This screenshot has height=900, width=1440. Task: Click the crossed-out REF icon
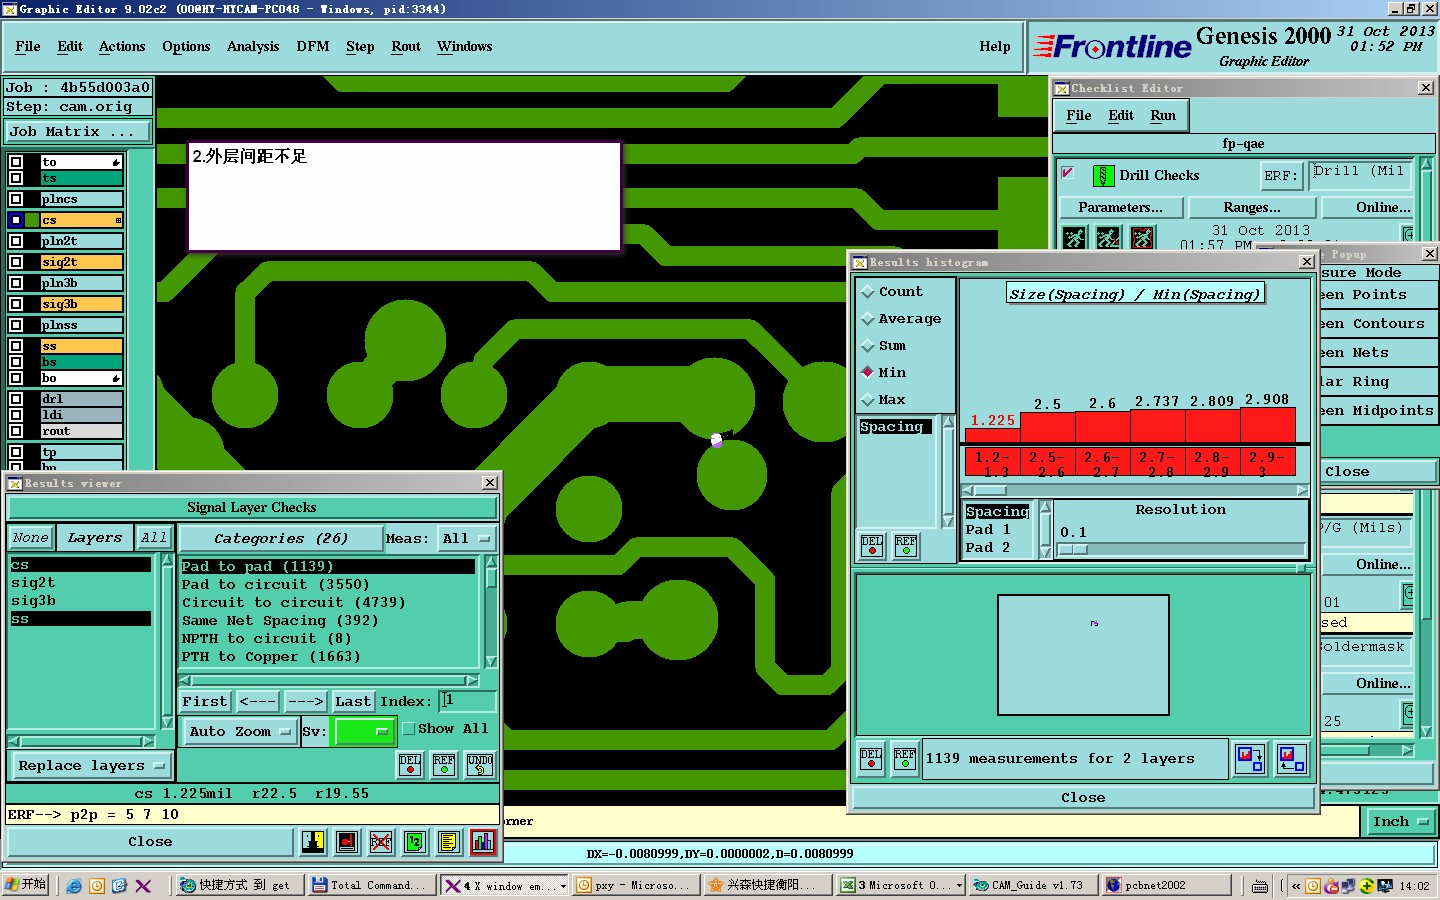click(x=380, y=842)
